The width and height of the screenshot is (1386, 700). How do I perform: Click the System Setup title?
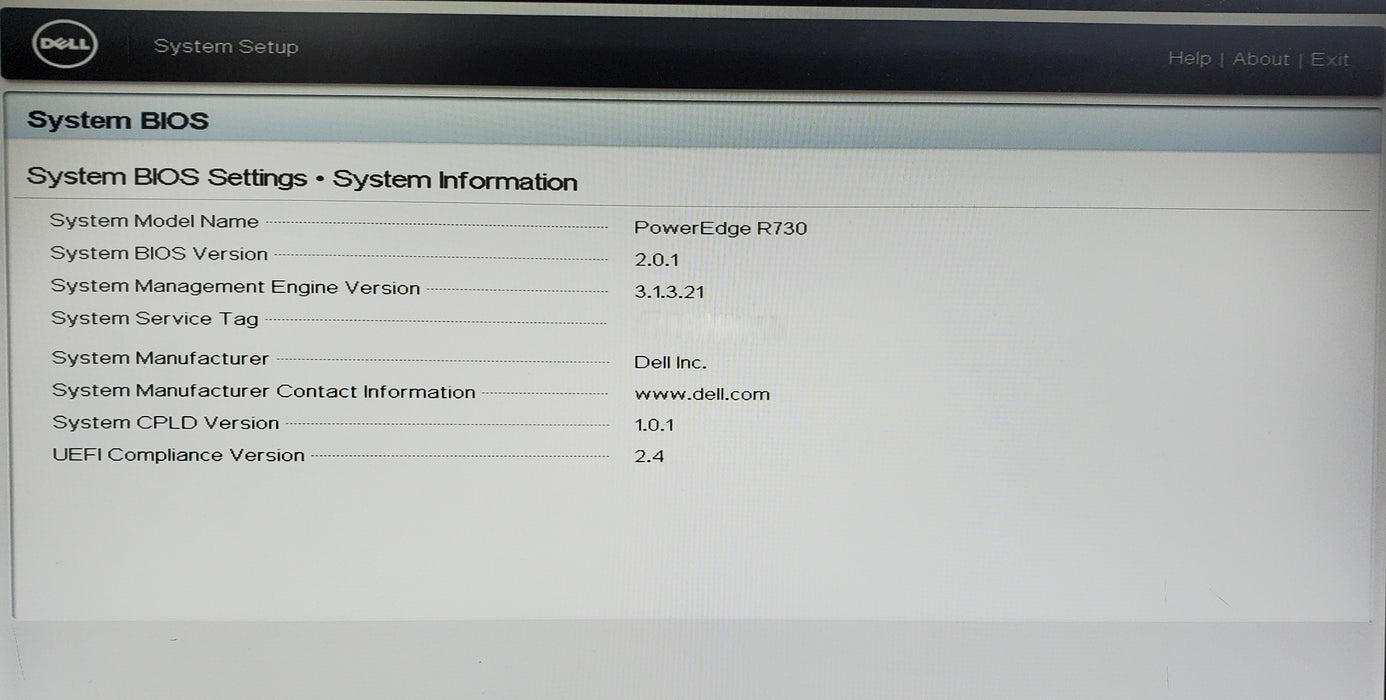pos(226,47)
